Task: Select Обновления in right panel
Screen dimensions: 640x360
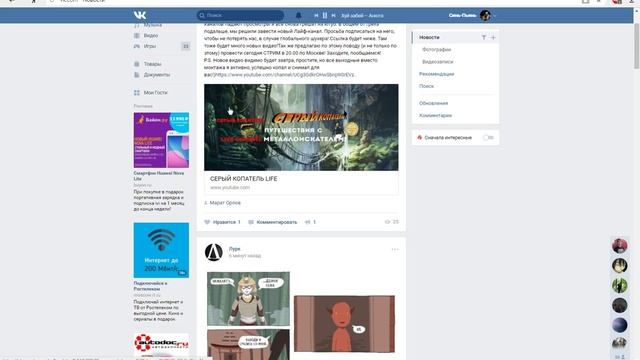Action: point(433,103)
